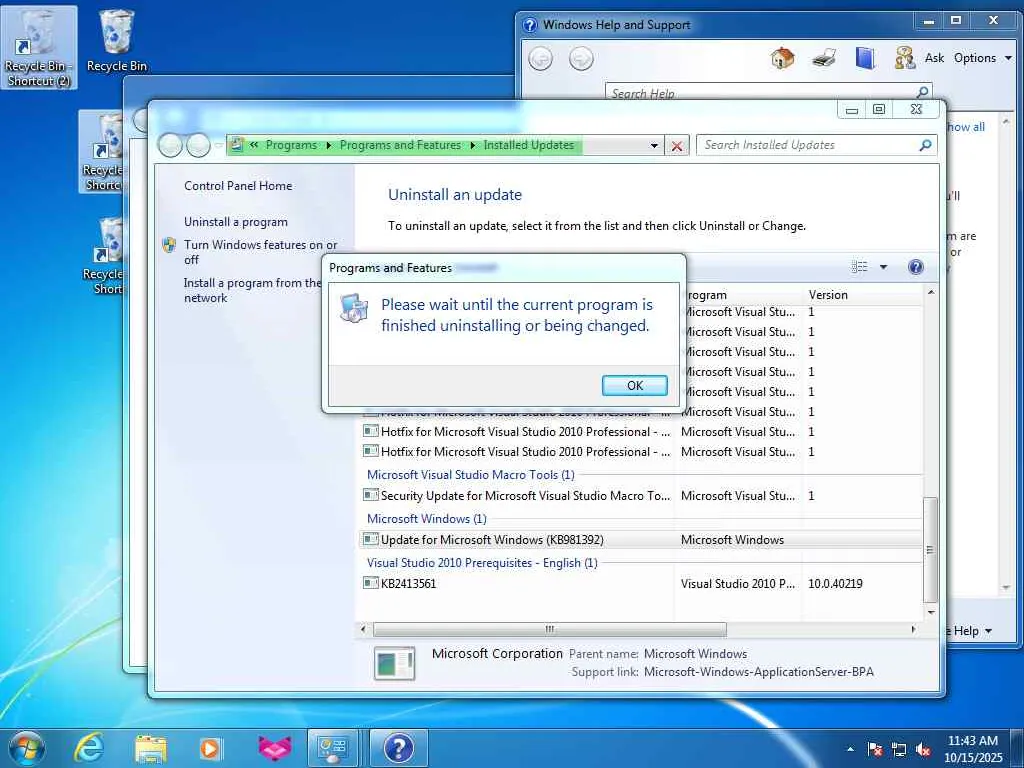Expand arrow after Programs and Features breadcrumb
The width and height of the screenshot is (1024, 768).
(x=472, y=145)
